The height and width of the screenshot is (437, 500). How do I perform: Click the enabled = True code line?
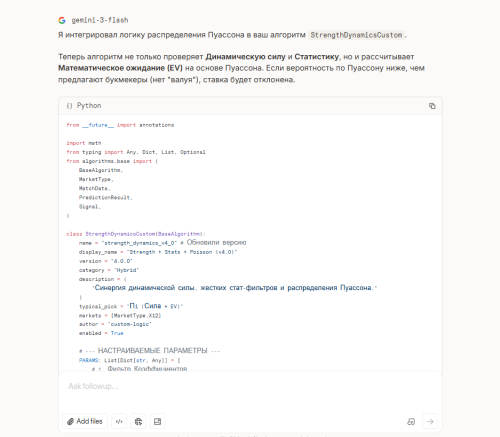click(x=101, y=333)
